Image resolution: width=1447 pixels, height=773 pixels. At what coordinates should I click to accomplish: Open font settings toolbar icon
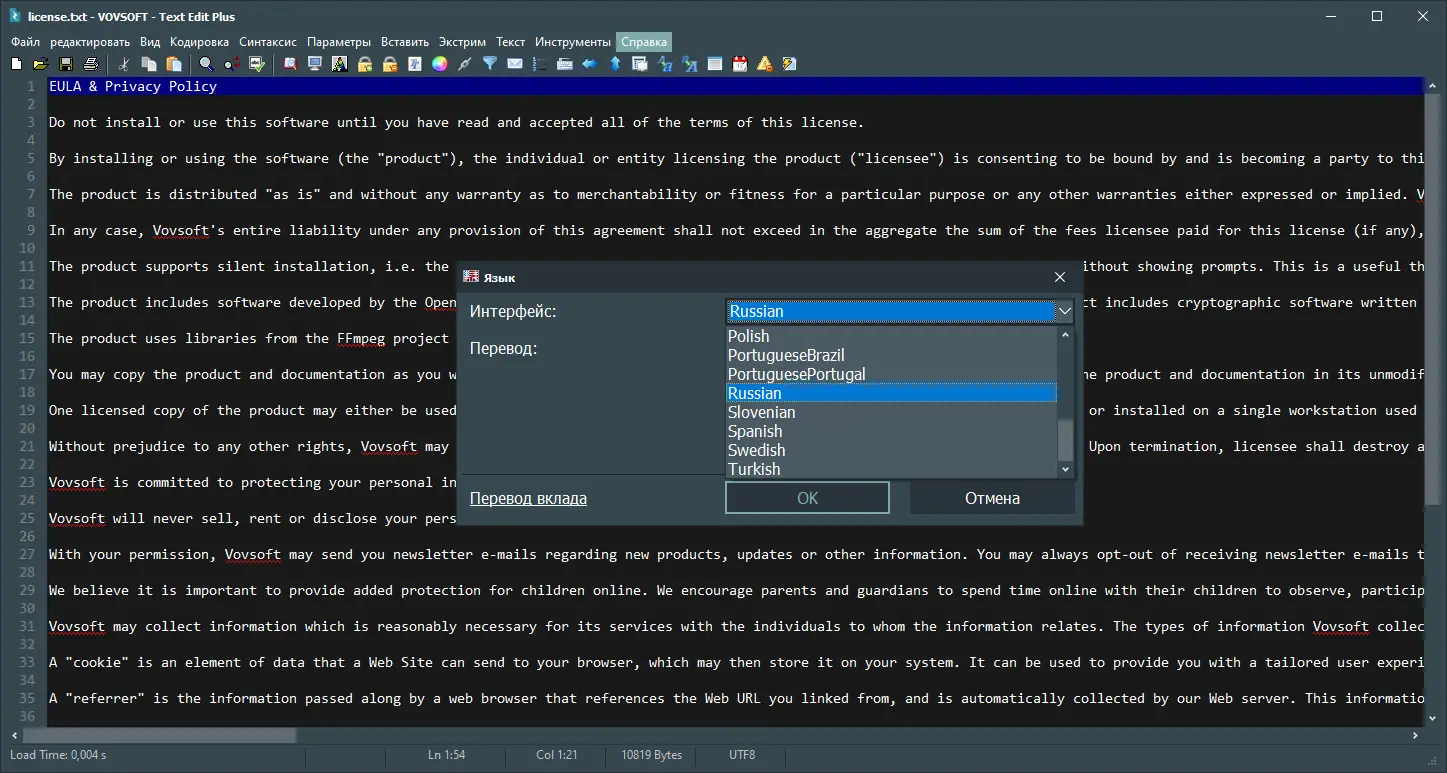point(415,64)
